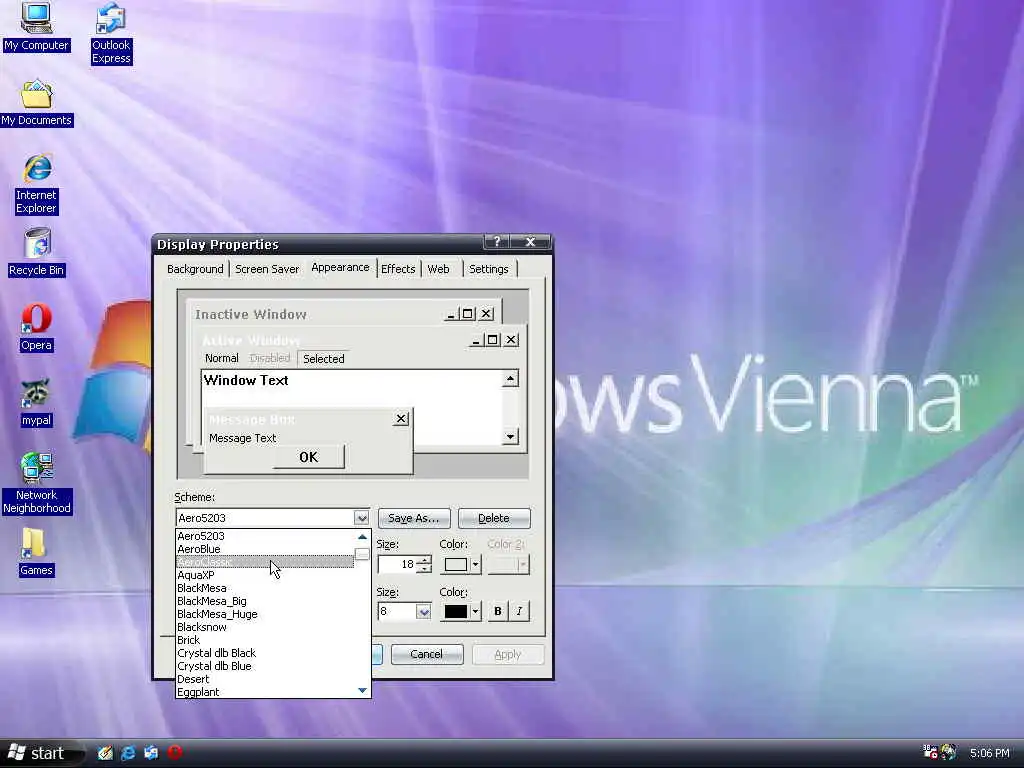1024x768 pixels.
Task: Click the Display Properties help question-mark button
Action: [497, 242]
